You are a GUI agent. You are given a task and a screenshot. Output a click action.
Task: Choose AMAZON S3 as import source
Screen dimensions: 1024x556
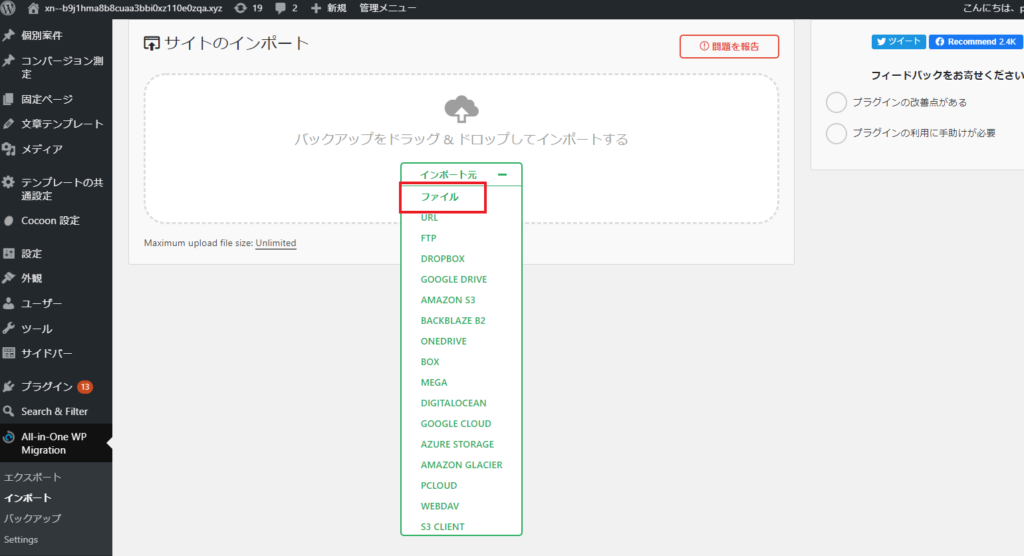coord(448,300)
